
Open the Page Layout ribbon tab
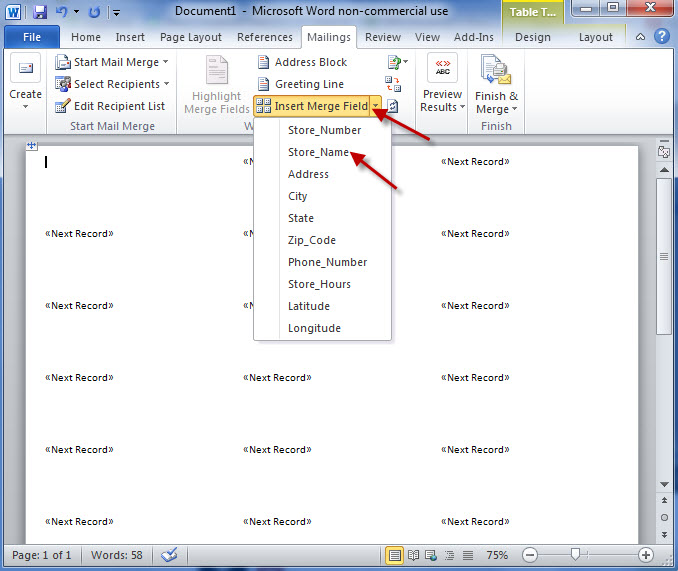point(191,38)
